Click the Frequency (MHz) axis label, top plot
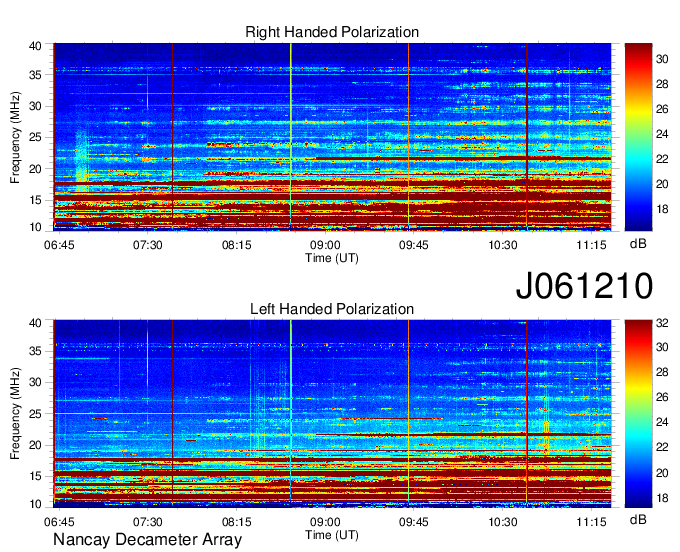The width and height of the screenshot is (680, 552). (15, 137)
